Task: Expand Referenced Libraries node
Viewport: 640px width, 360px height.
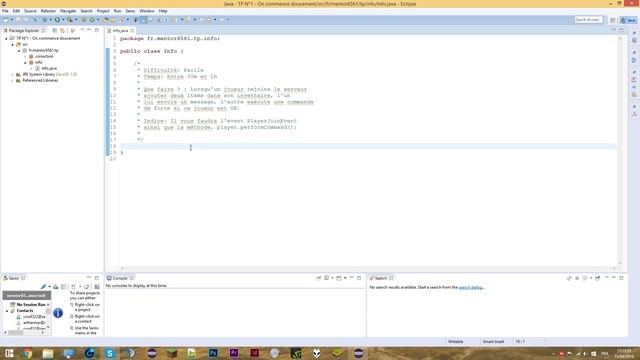Action: click(x=13, y=80)
